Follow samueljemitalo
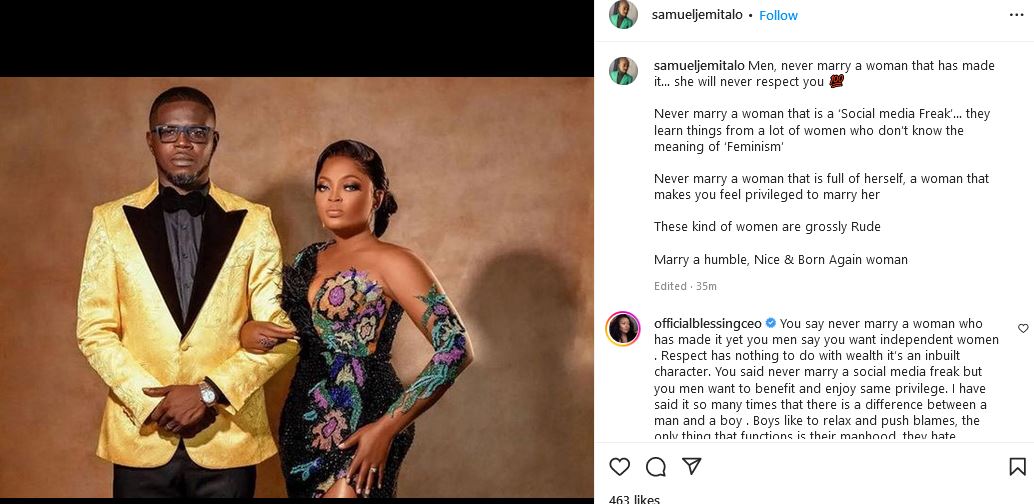The height and width of the screenshot is (504, 1034). (x=778, y=15)
